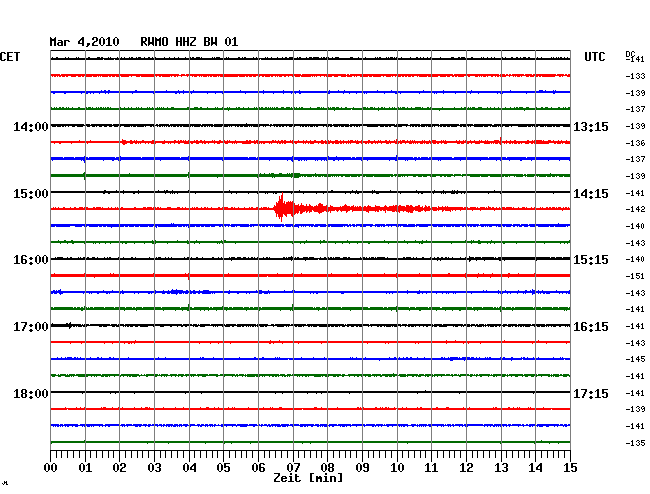Click the DC offset value -135

635,443
